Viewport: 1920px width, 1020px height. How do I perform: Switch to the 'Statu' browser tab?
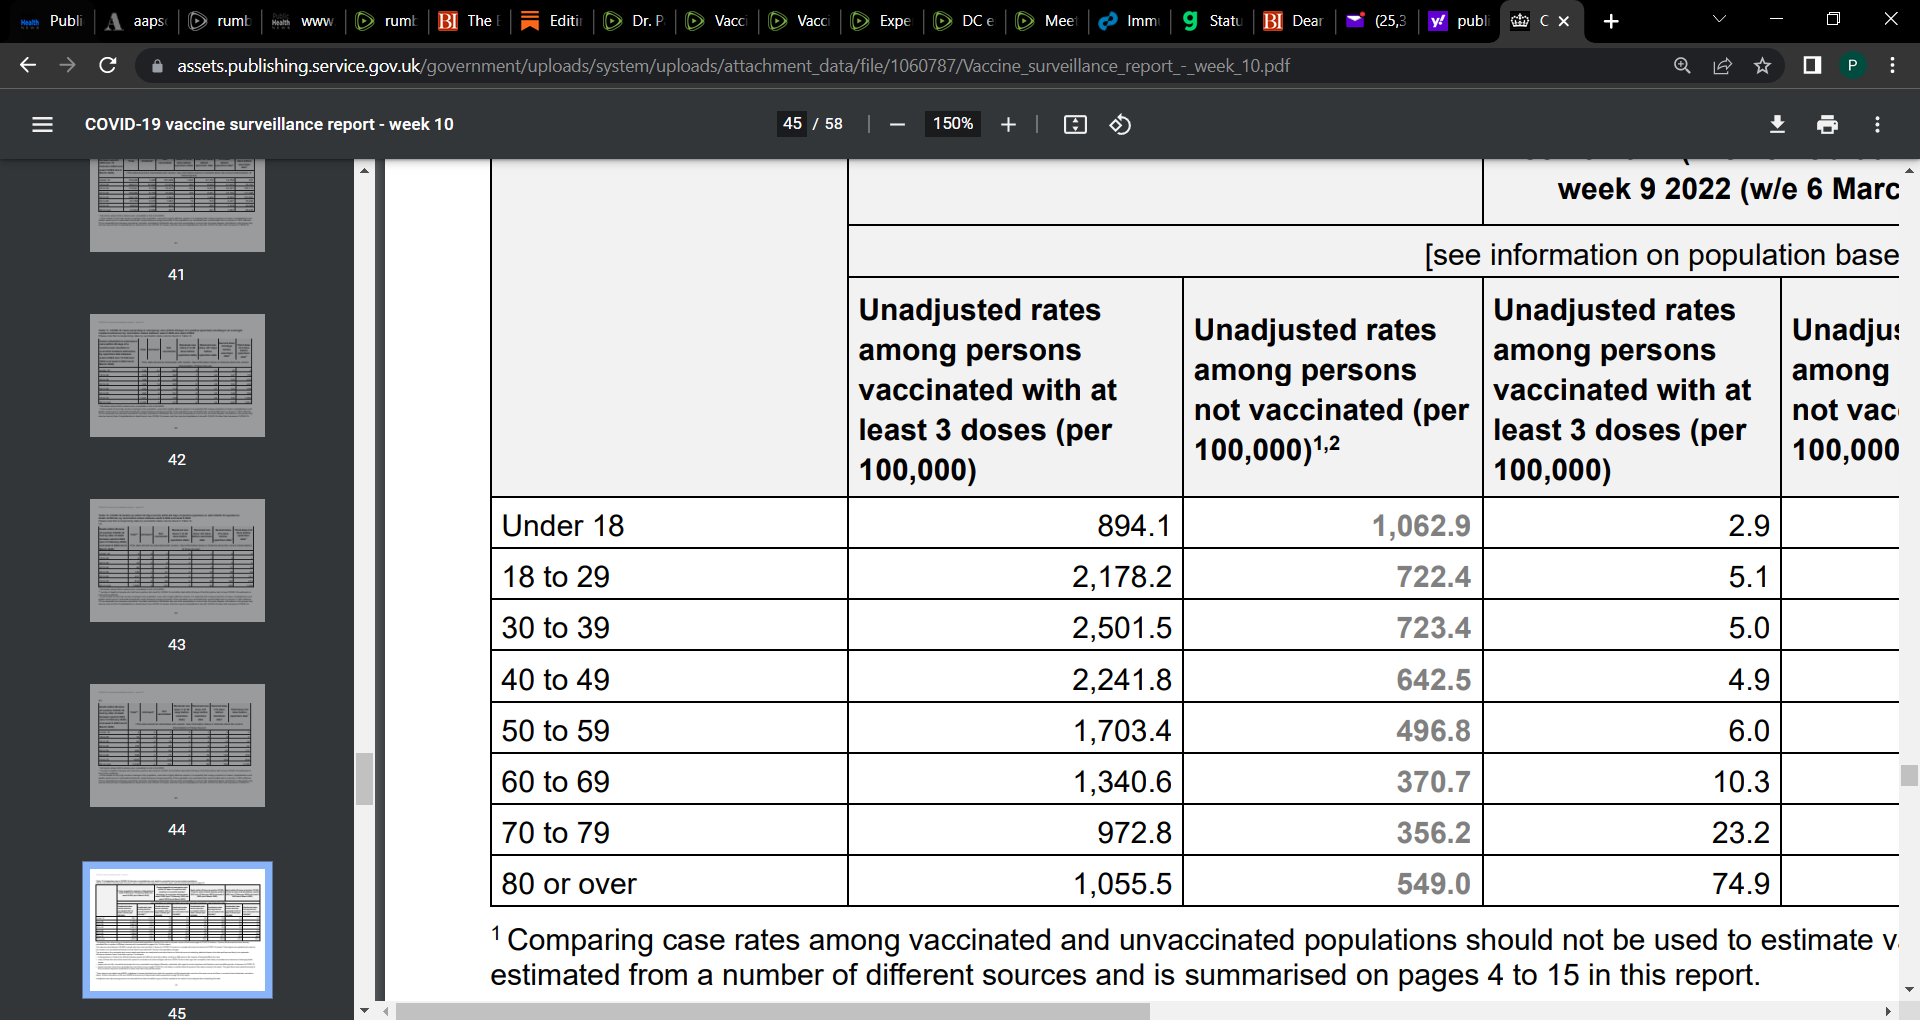coord(1211,21)
